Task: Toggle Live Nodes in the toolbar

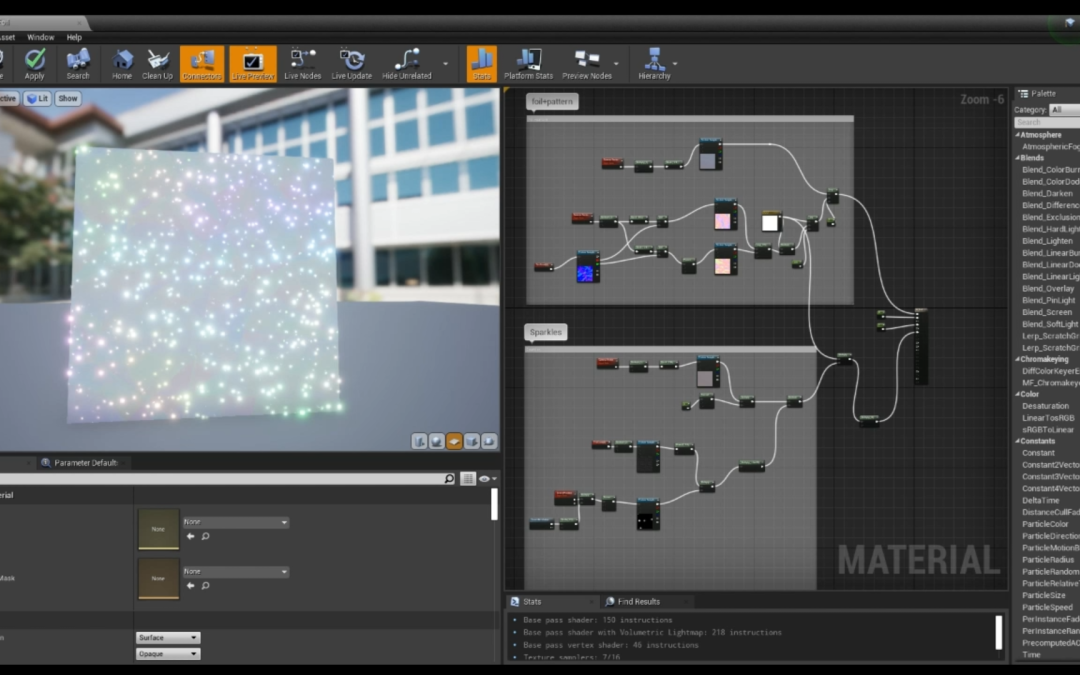Action: pyautogui.click(x=302, y=64)
